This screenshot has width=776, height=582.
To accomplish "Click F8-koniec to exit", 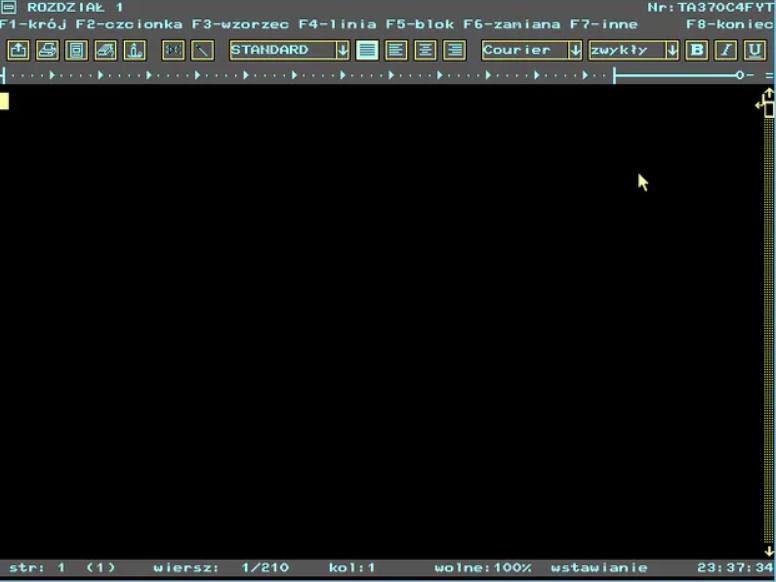I will pos(729,23).
